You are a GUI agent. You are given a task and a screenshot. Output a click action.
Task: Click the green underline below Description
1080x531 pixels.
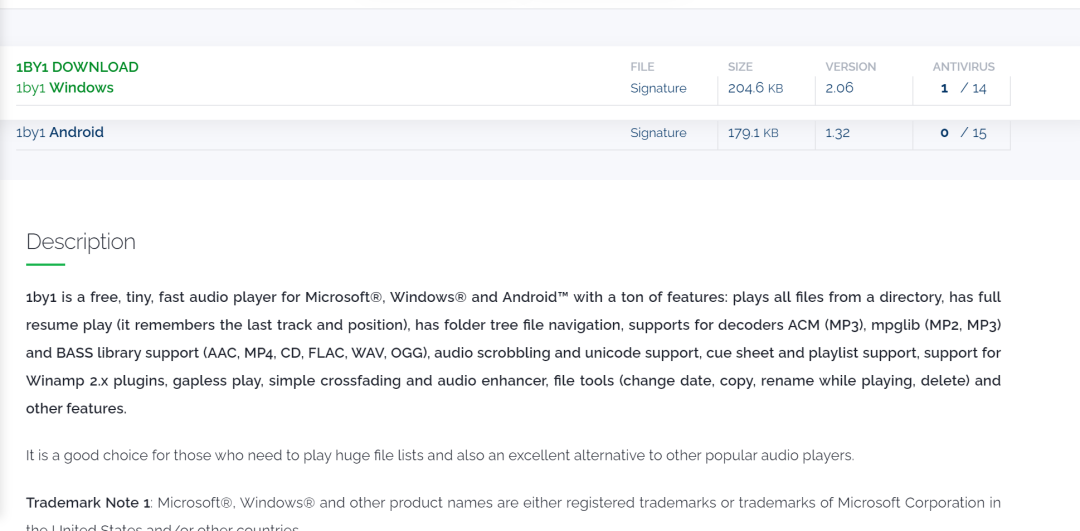[45, 264]
